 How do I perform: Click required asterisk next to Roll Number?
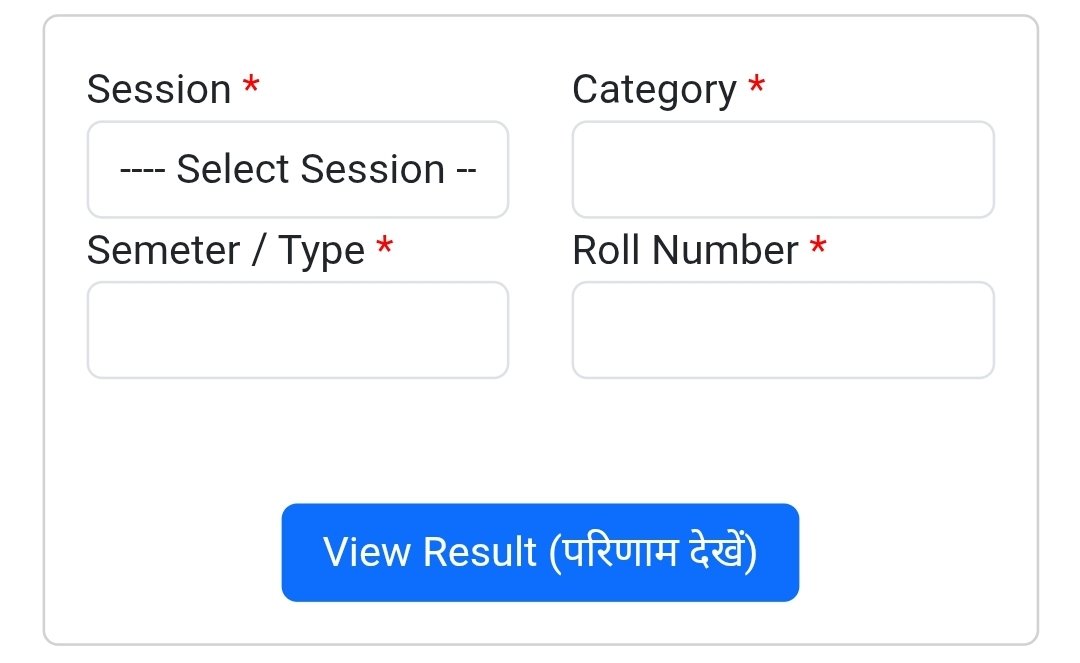[818, 247]
